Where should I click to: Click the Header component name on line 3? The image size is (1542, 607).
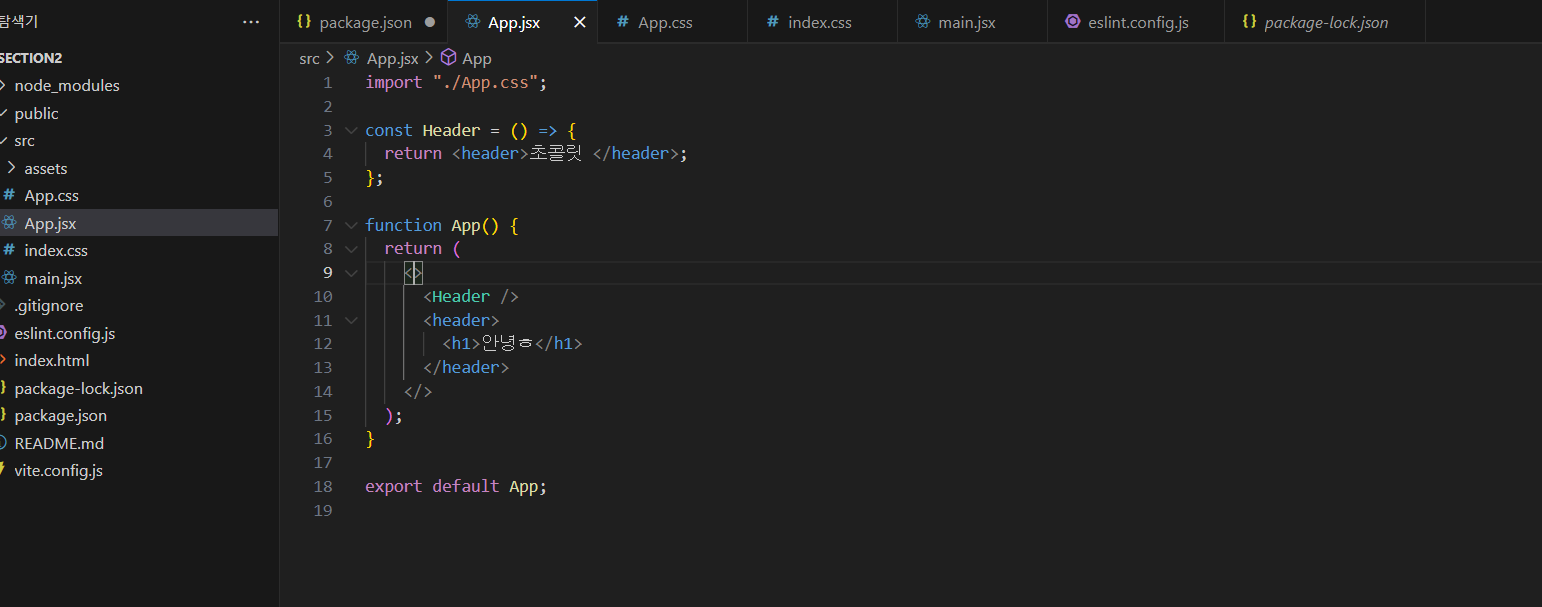(x=451, y=130)
